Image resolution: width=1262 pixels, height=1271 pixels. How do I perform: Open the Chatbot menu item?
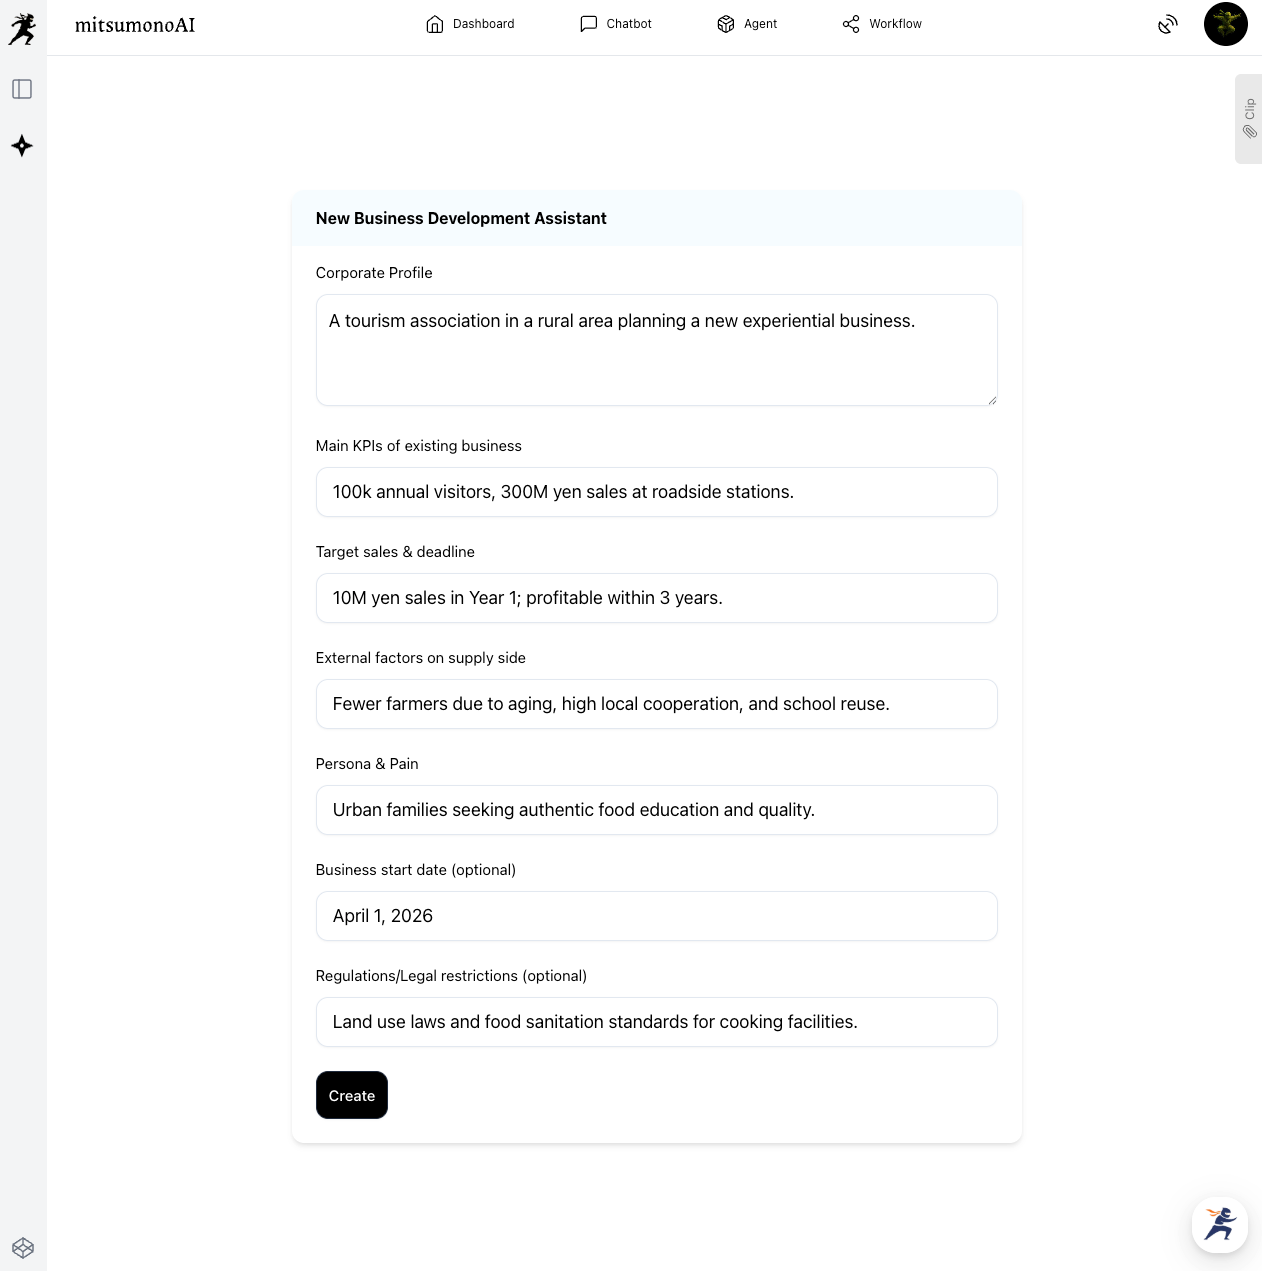[x=616, y=24]
